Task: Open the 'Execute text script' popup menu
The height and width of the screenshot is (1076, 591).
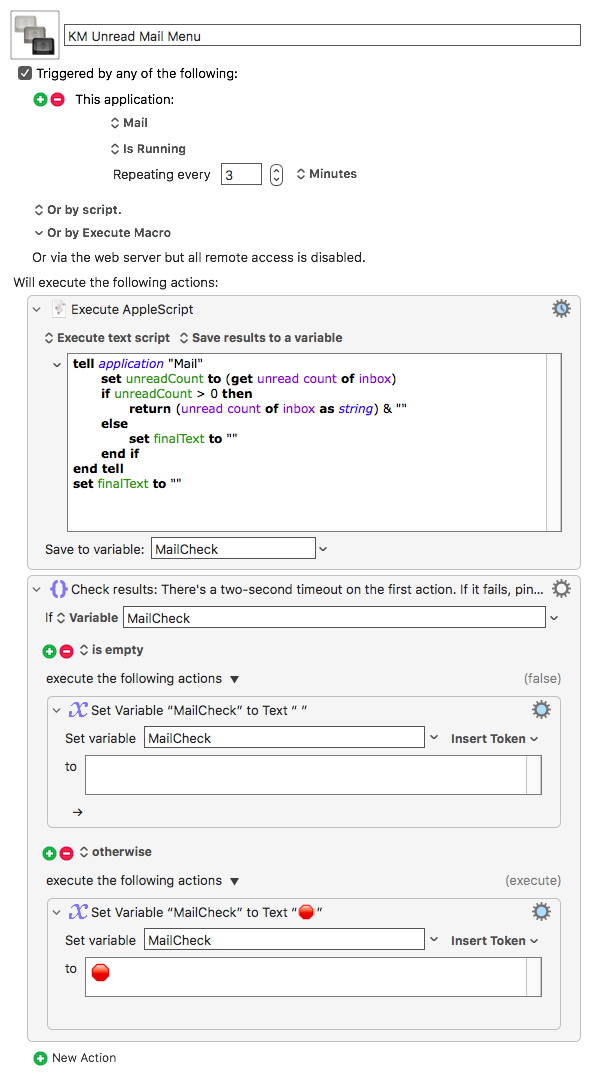Action: (x=107, y=338)
